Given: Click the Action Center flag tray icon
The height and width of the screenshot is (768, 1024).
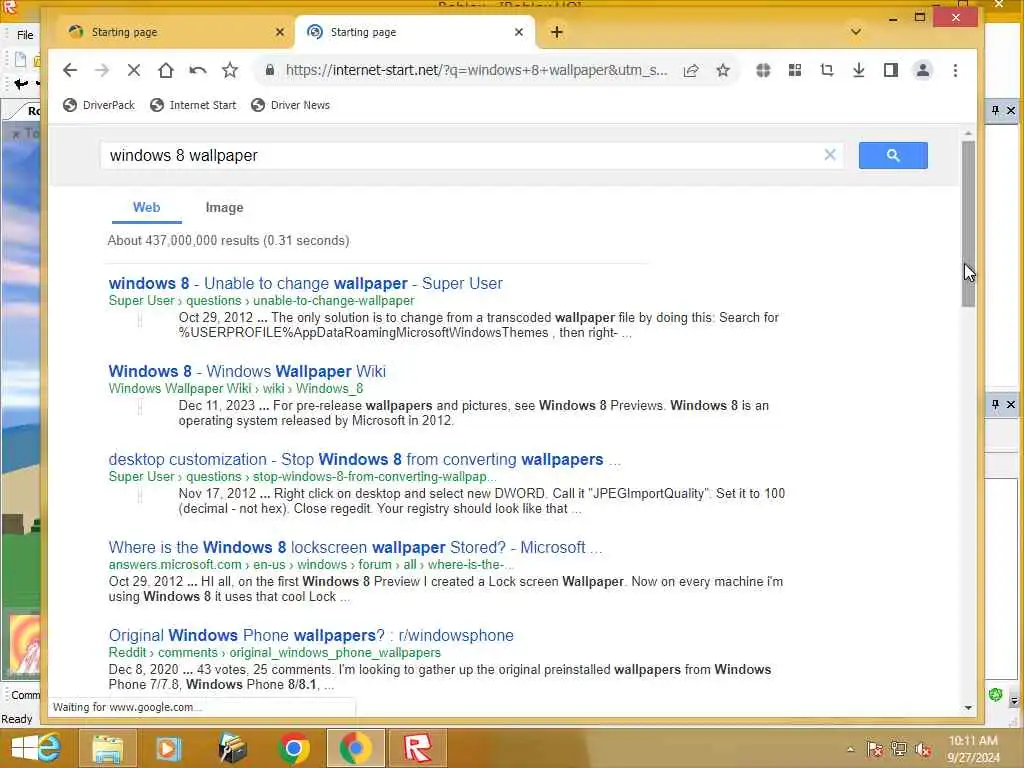Looking at the screenshot, I should [x=874, y=750].
